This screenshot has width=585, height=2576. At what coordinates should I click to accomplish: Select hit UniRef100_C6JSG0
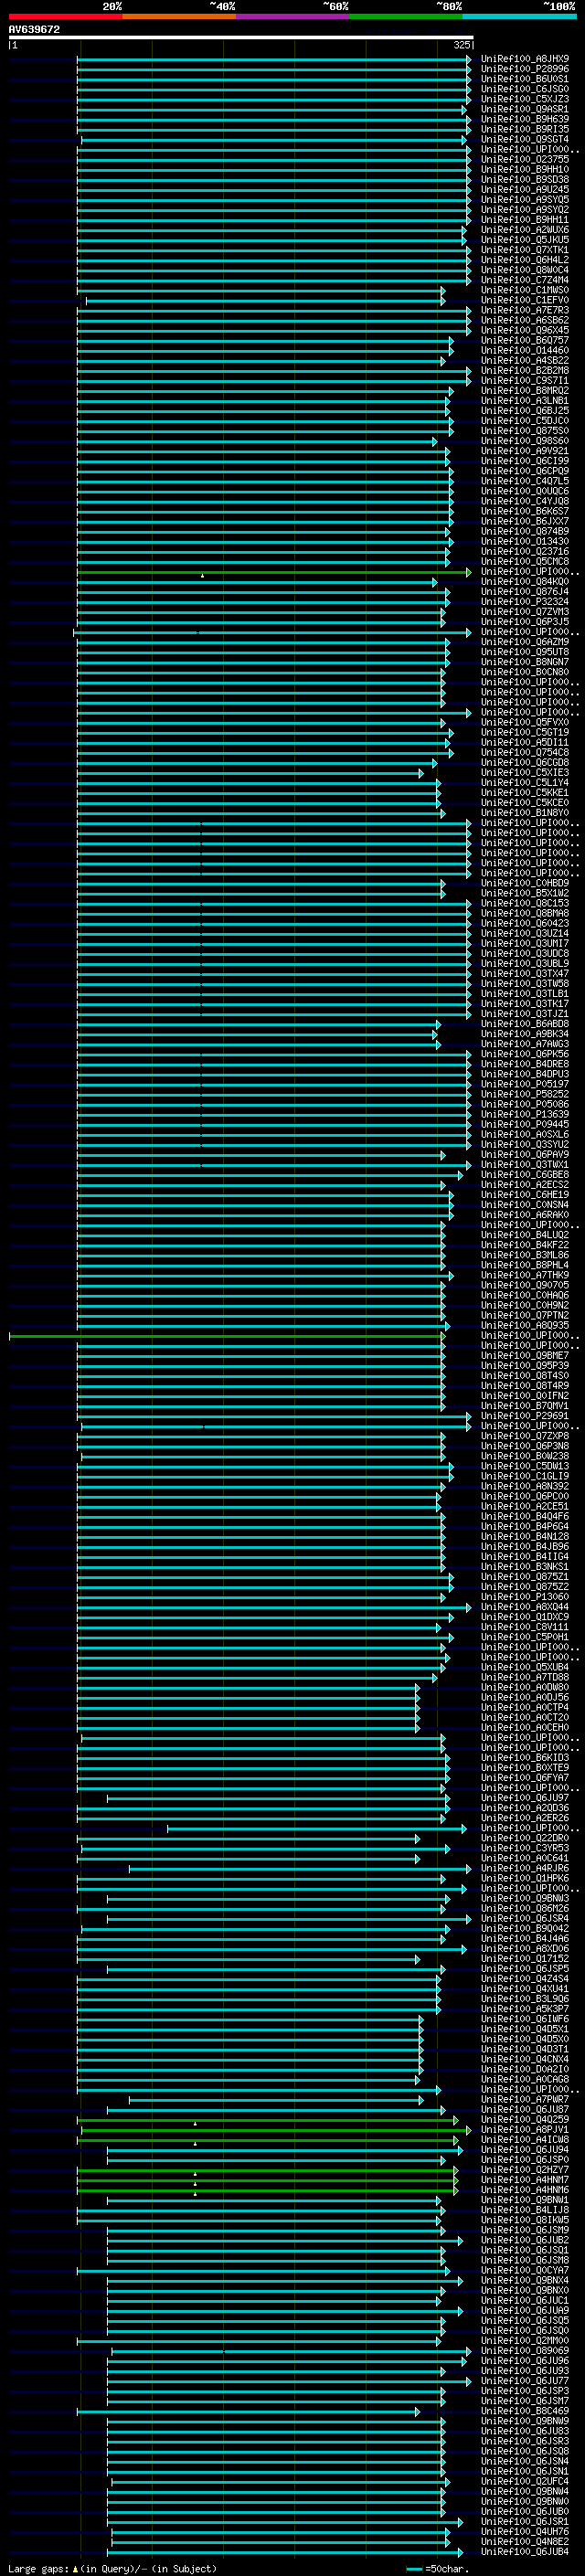(x=525, y=89)
